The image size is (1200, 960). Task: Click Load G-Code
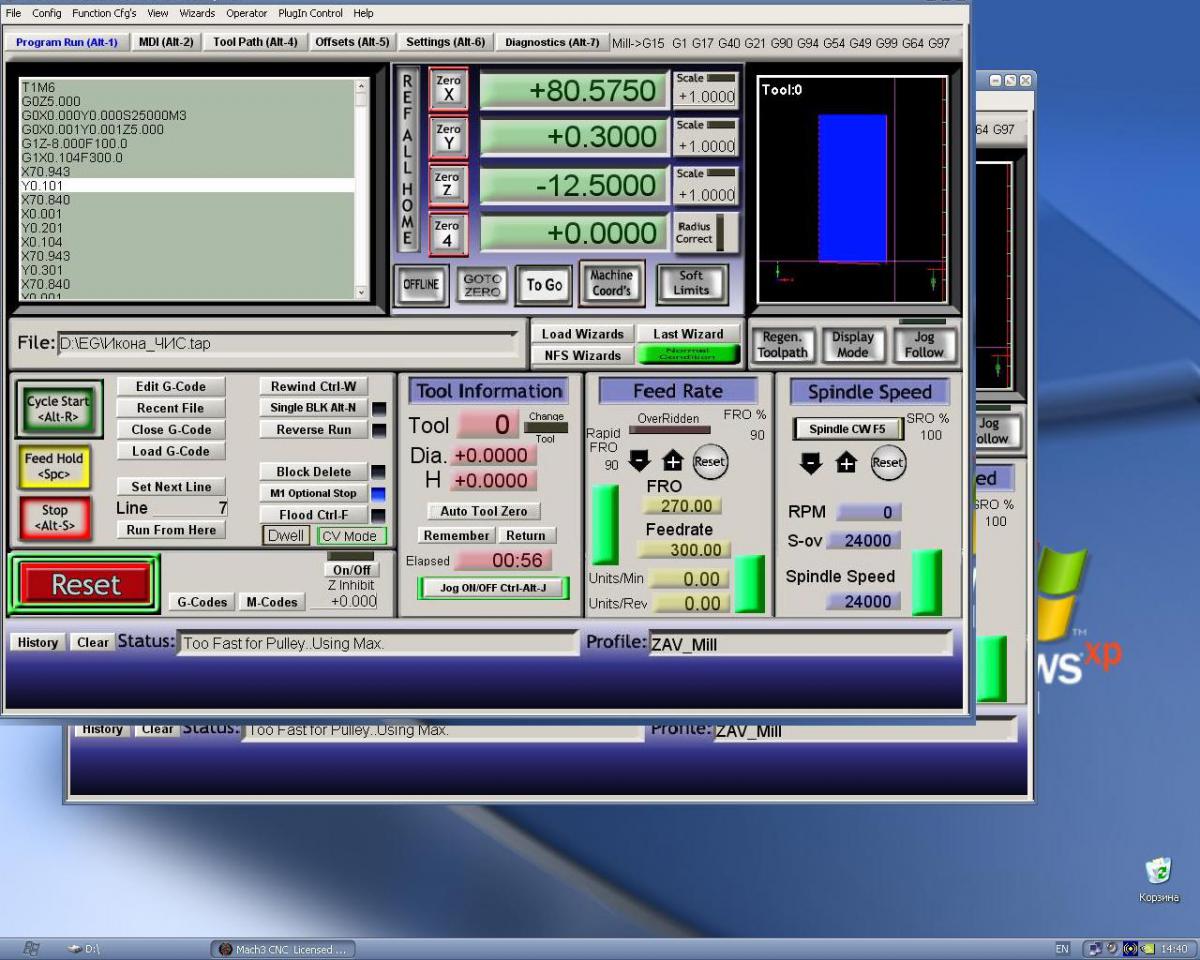[x=170, y=451]
